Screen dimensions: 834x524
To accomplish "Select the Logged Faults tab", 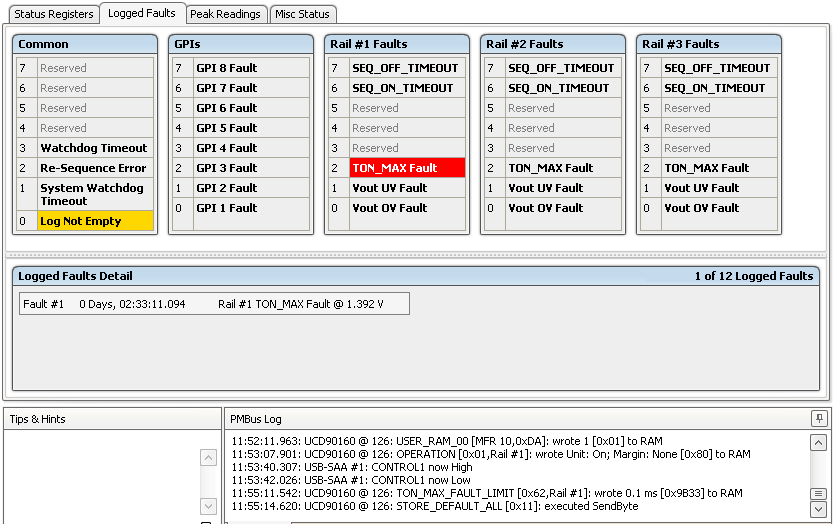I will tap(141, 13).
